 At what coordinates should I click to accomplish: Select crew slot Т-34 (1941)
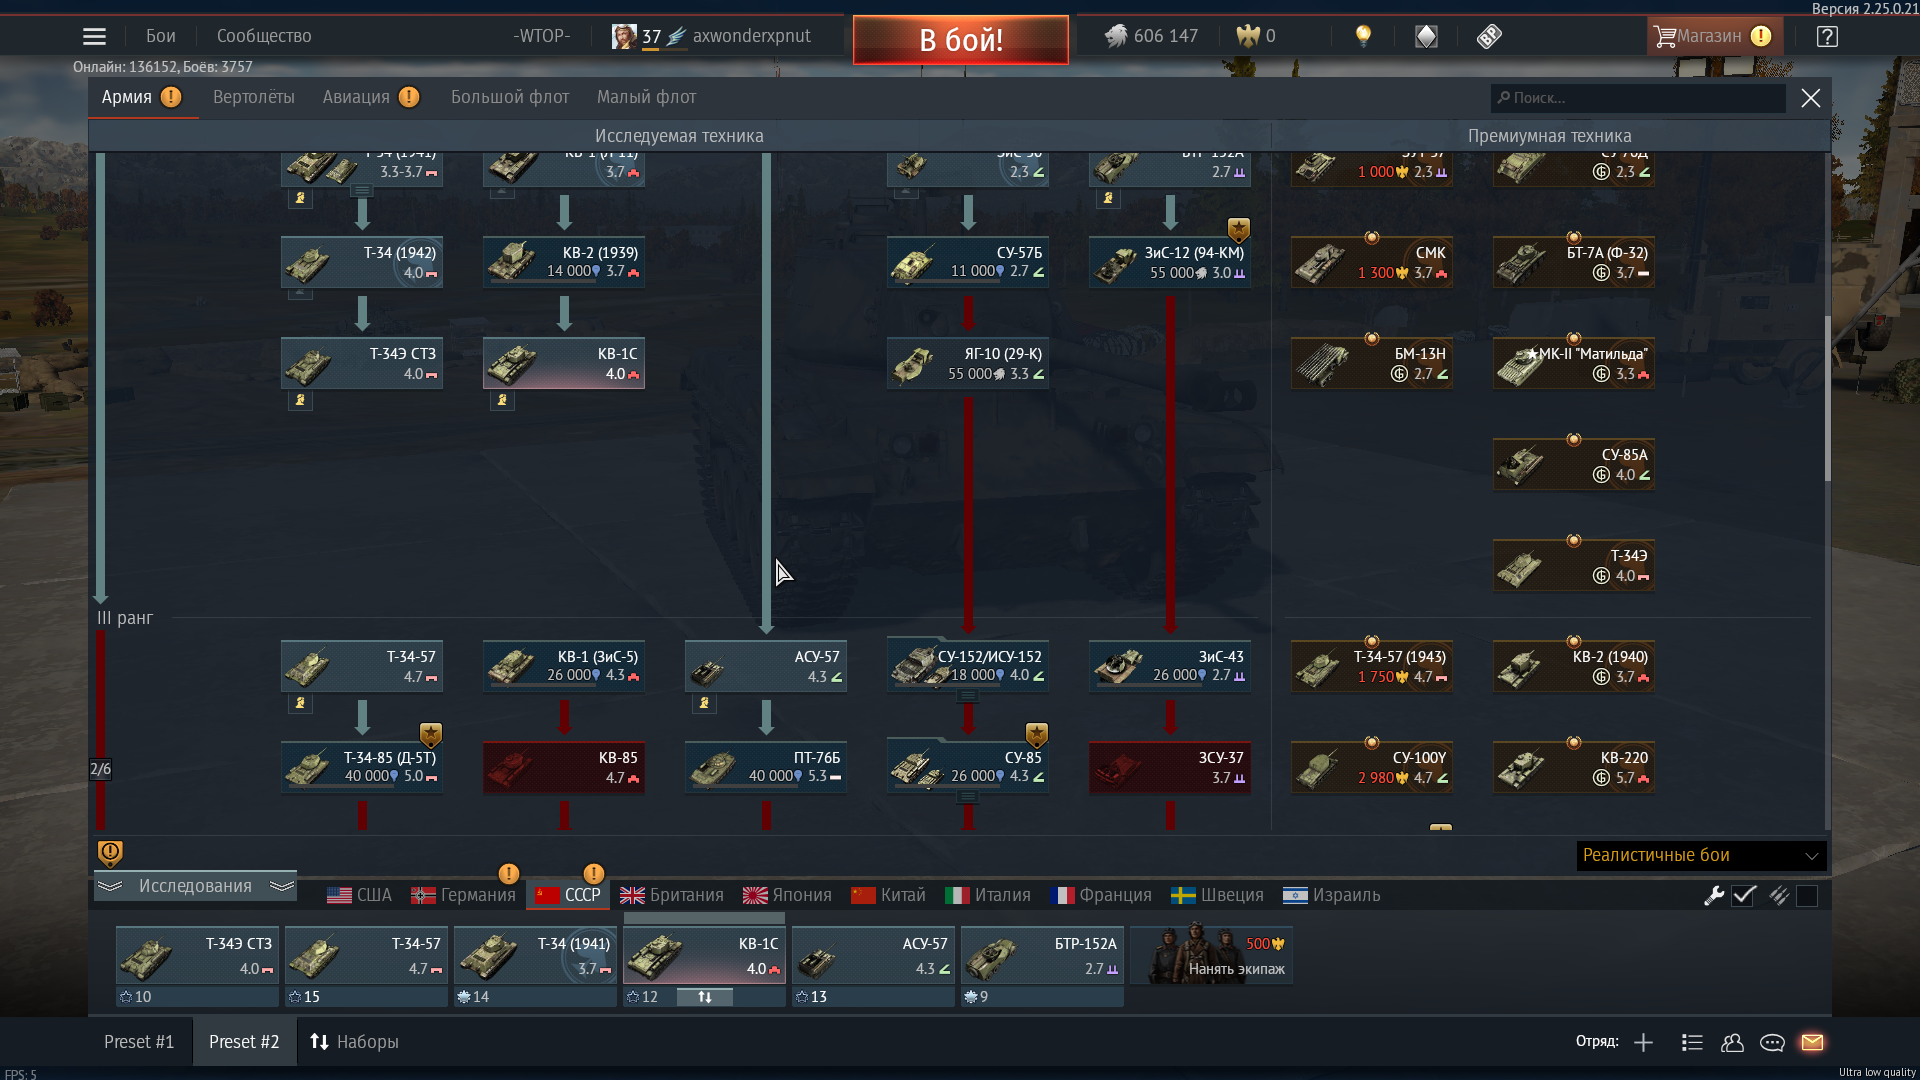535,956
